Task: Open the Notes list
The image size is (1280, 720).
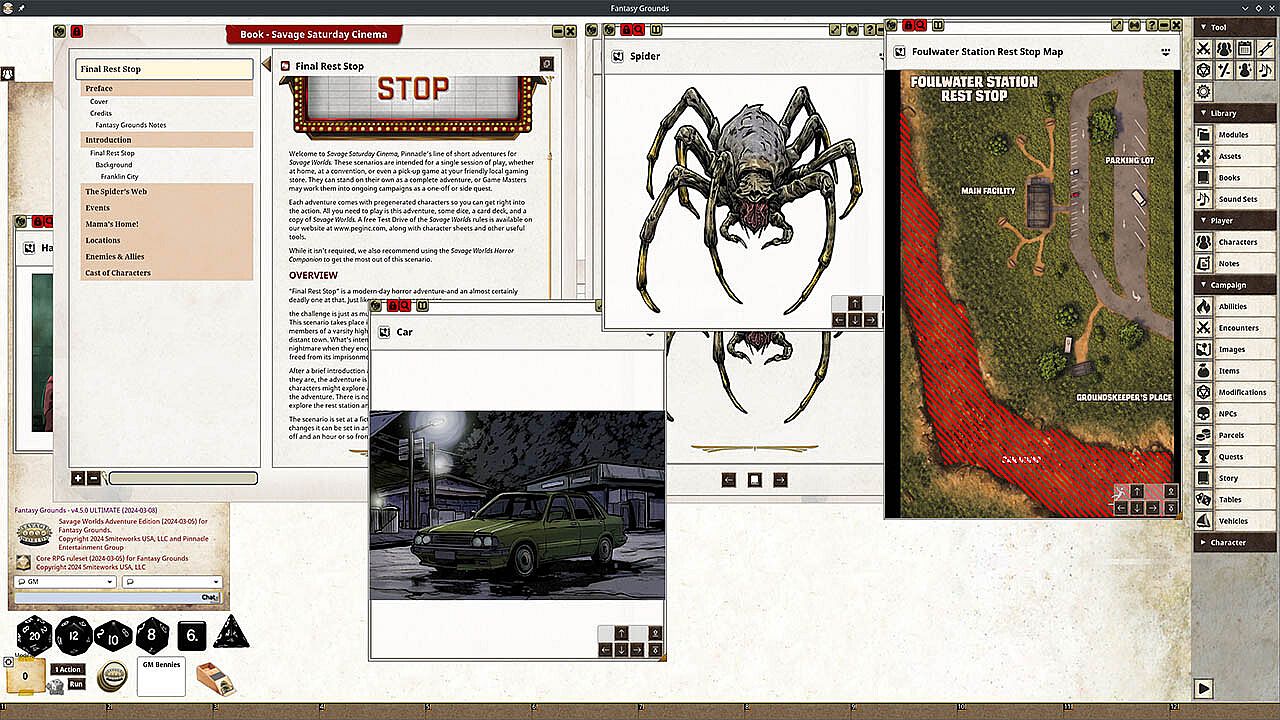Action: [1235, 264]
